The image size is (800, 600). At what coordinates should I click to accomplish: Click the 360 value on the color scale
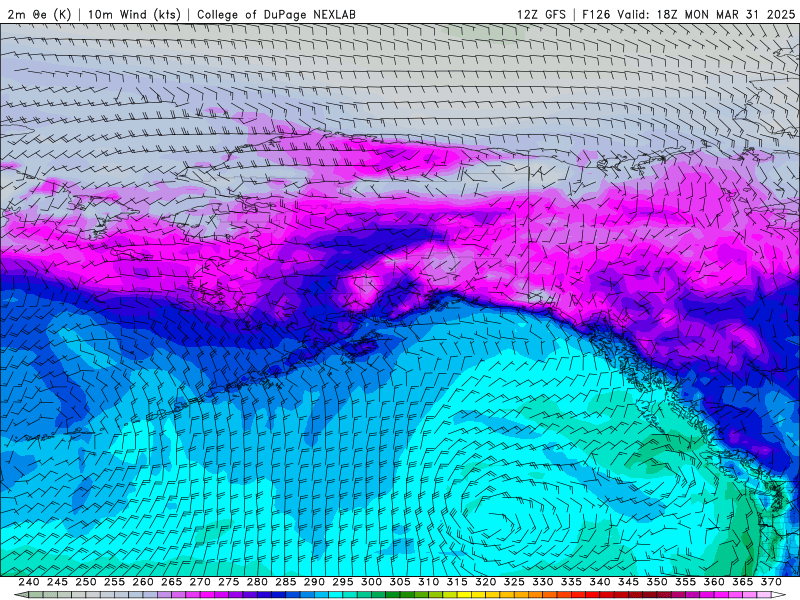tap(715, 582)
